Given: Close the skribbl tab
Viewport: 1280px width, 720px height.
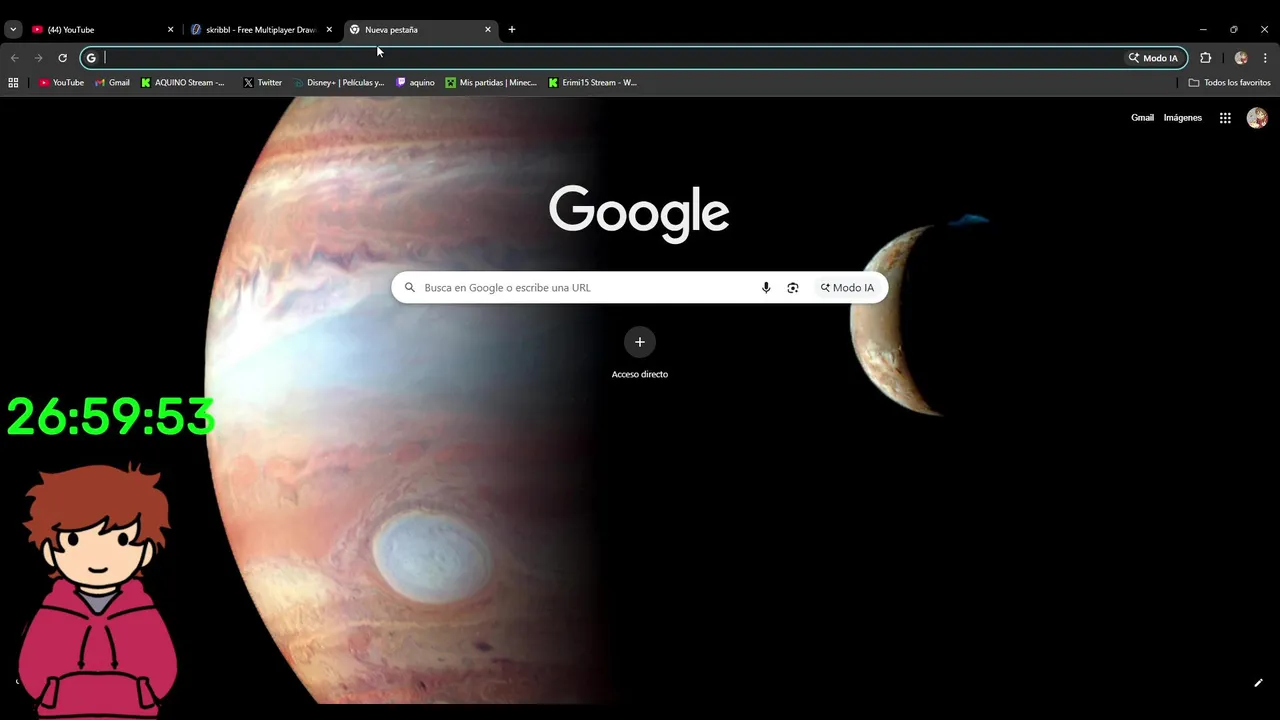Looking at the screenshot, I should (x=329, y=30).
